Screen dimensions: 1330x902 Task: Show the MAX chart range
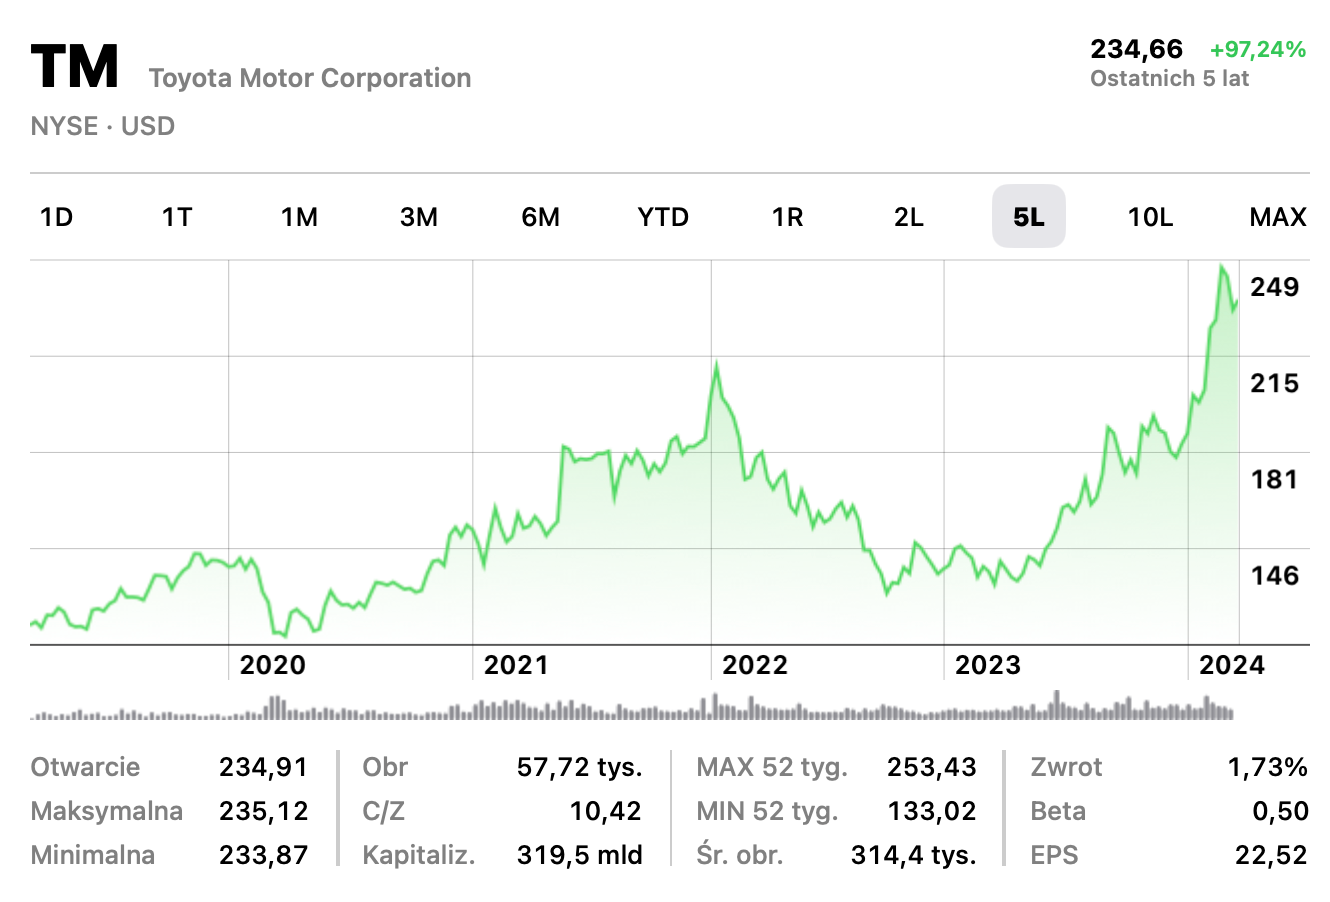pyautogui.click(x=1278, y=217)
